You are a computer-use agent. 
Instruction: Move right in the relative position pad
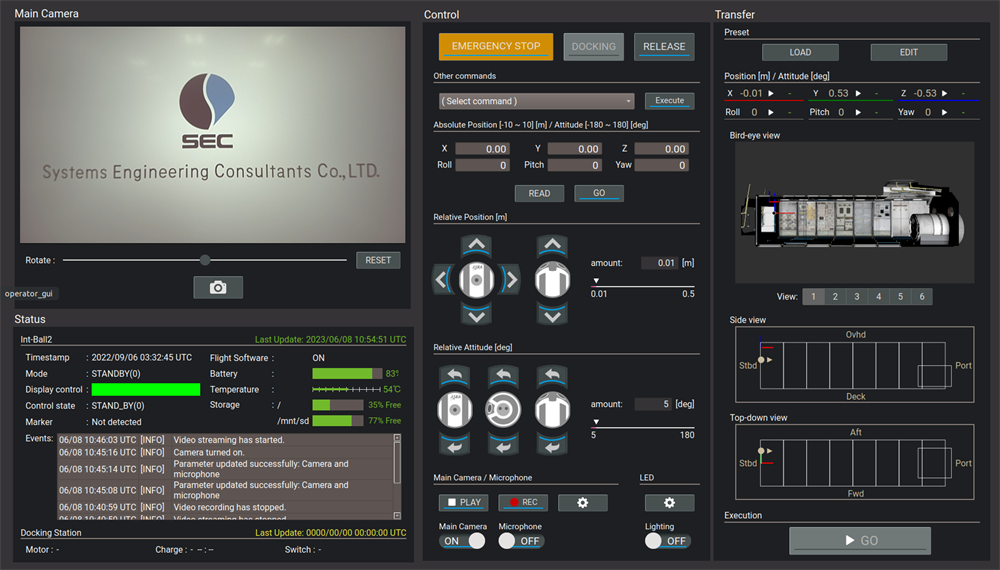511,280
